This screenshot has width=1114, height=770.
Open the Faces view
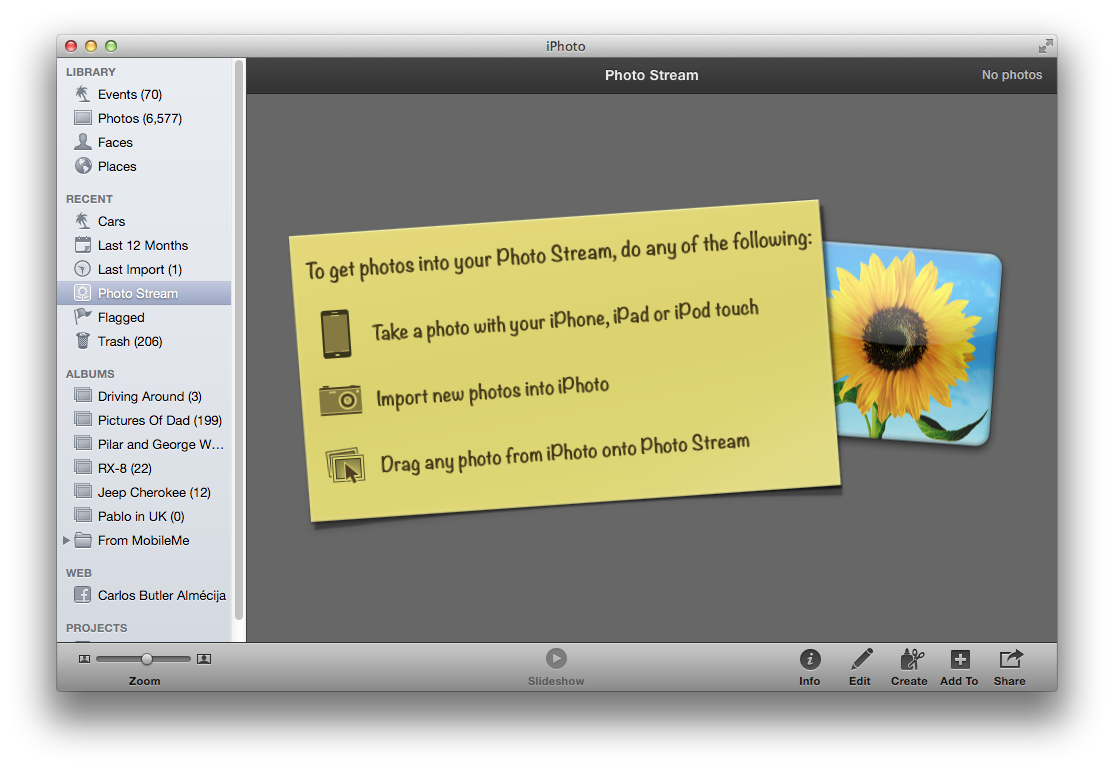144,142
